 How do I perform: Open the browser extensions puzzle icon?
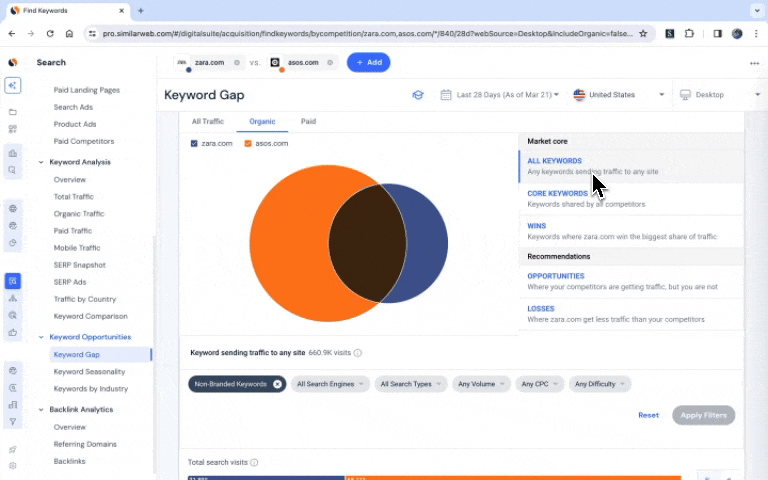point(689,33)
